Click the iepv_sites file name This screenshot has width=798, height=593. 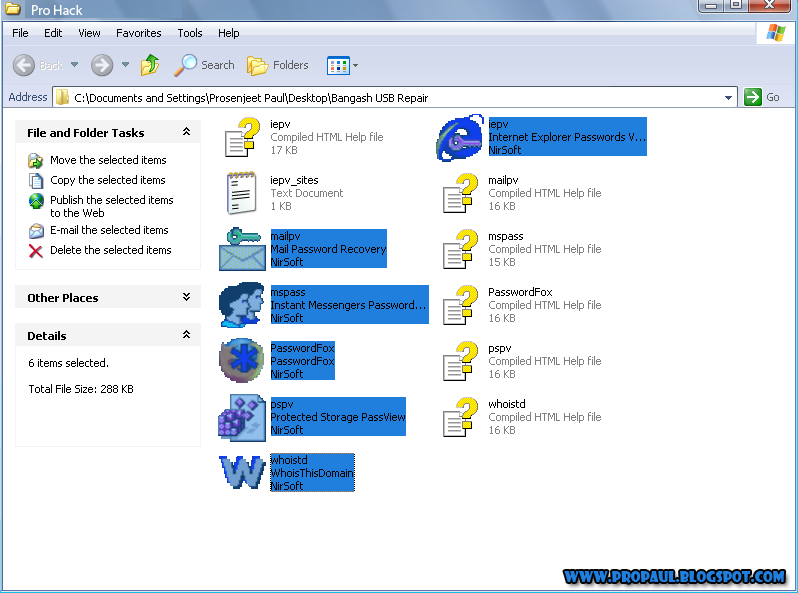tap(294, 180)
